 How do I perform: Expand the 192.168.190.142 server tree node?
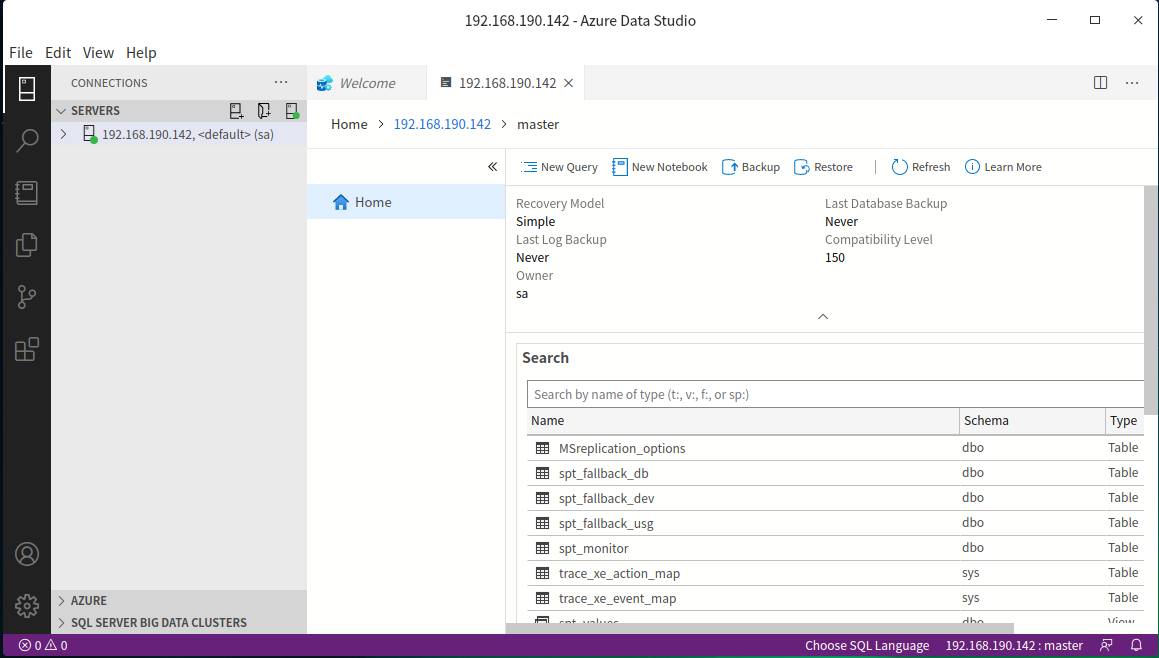coord(63,133)
